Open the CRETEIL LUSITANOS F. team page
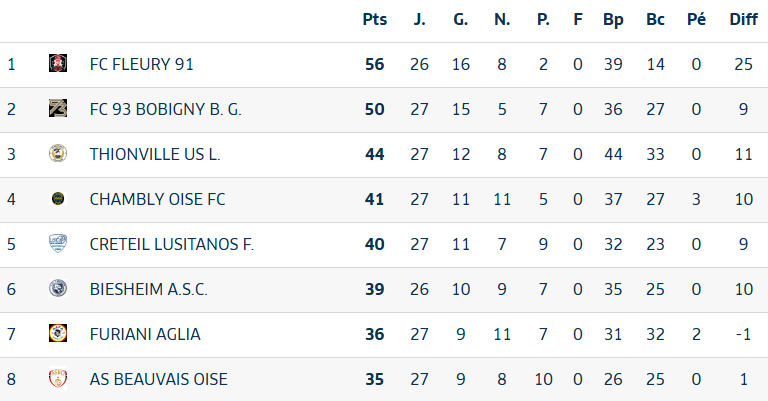This screenshot has width=768, height=401. [171, 244]
